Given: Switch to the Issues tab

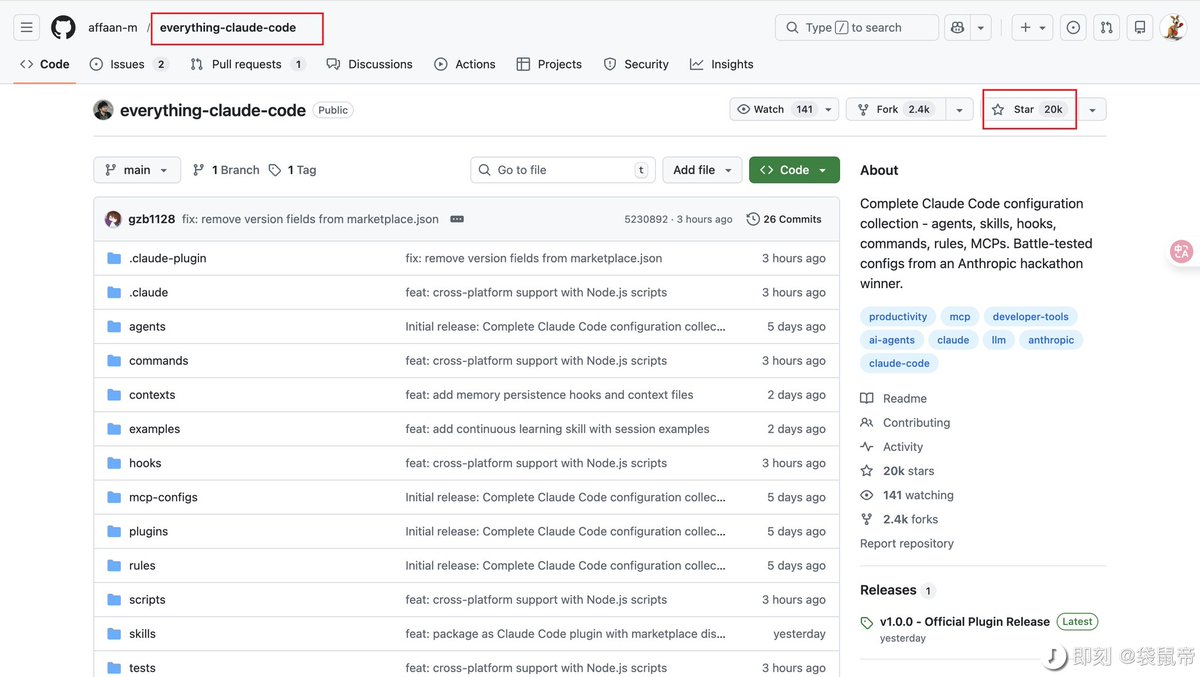Looking at the screenshot, I should (x=129, y=64).
